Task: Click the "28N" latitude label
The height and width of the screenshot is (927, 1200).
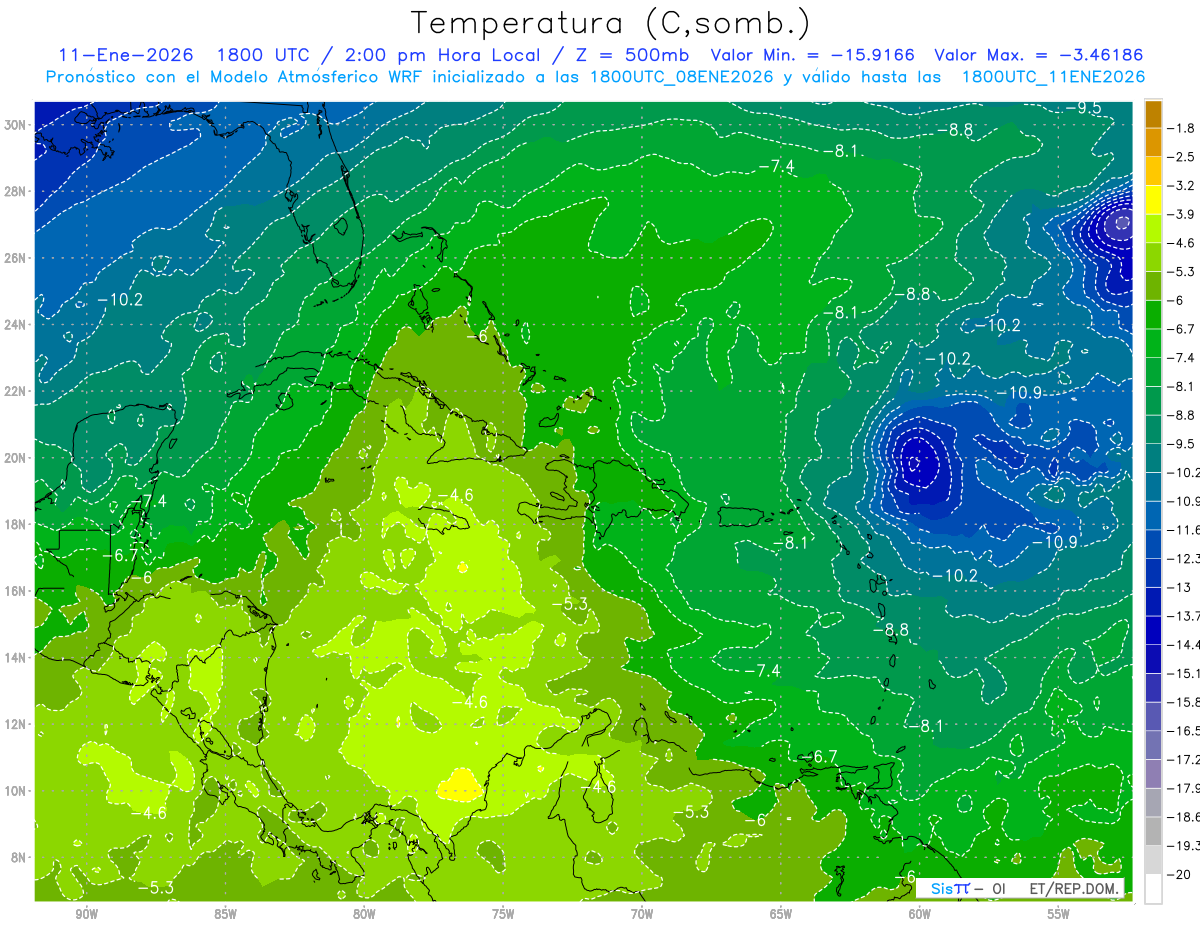Action: click(17, 191)
